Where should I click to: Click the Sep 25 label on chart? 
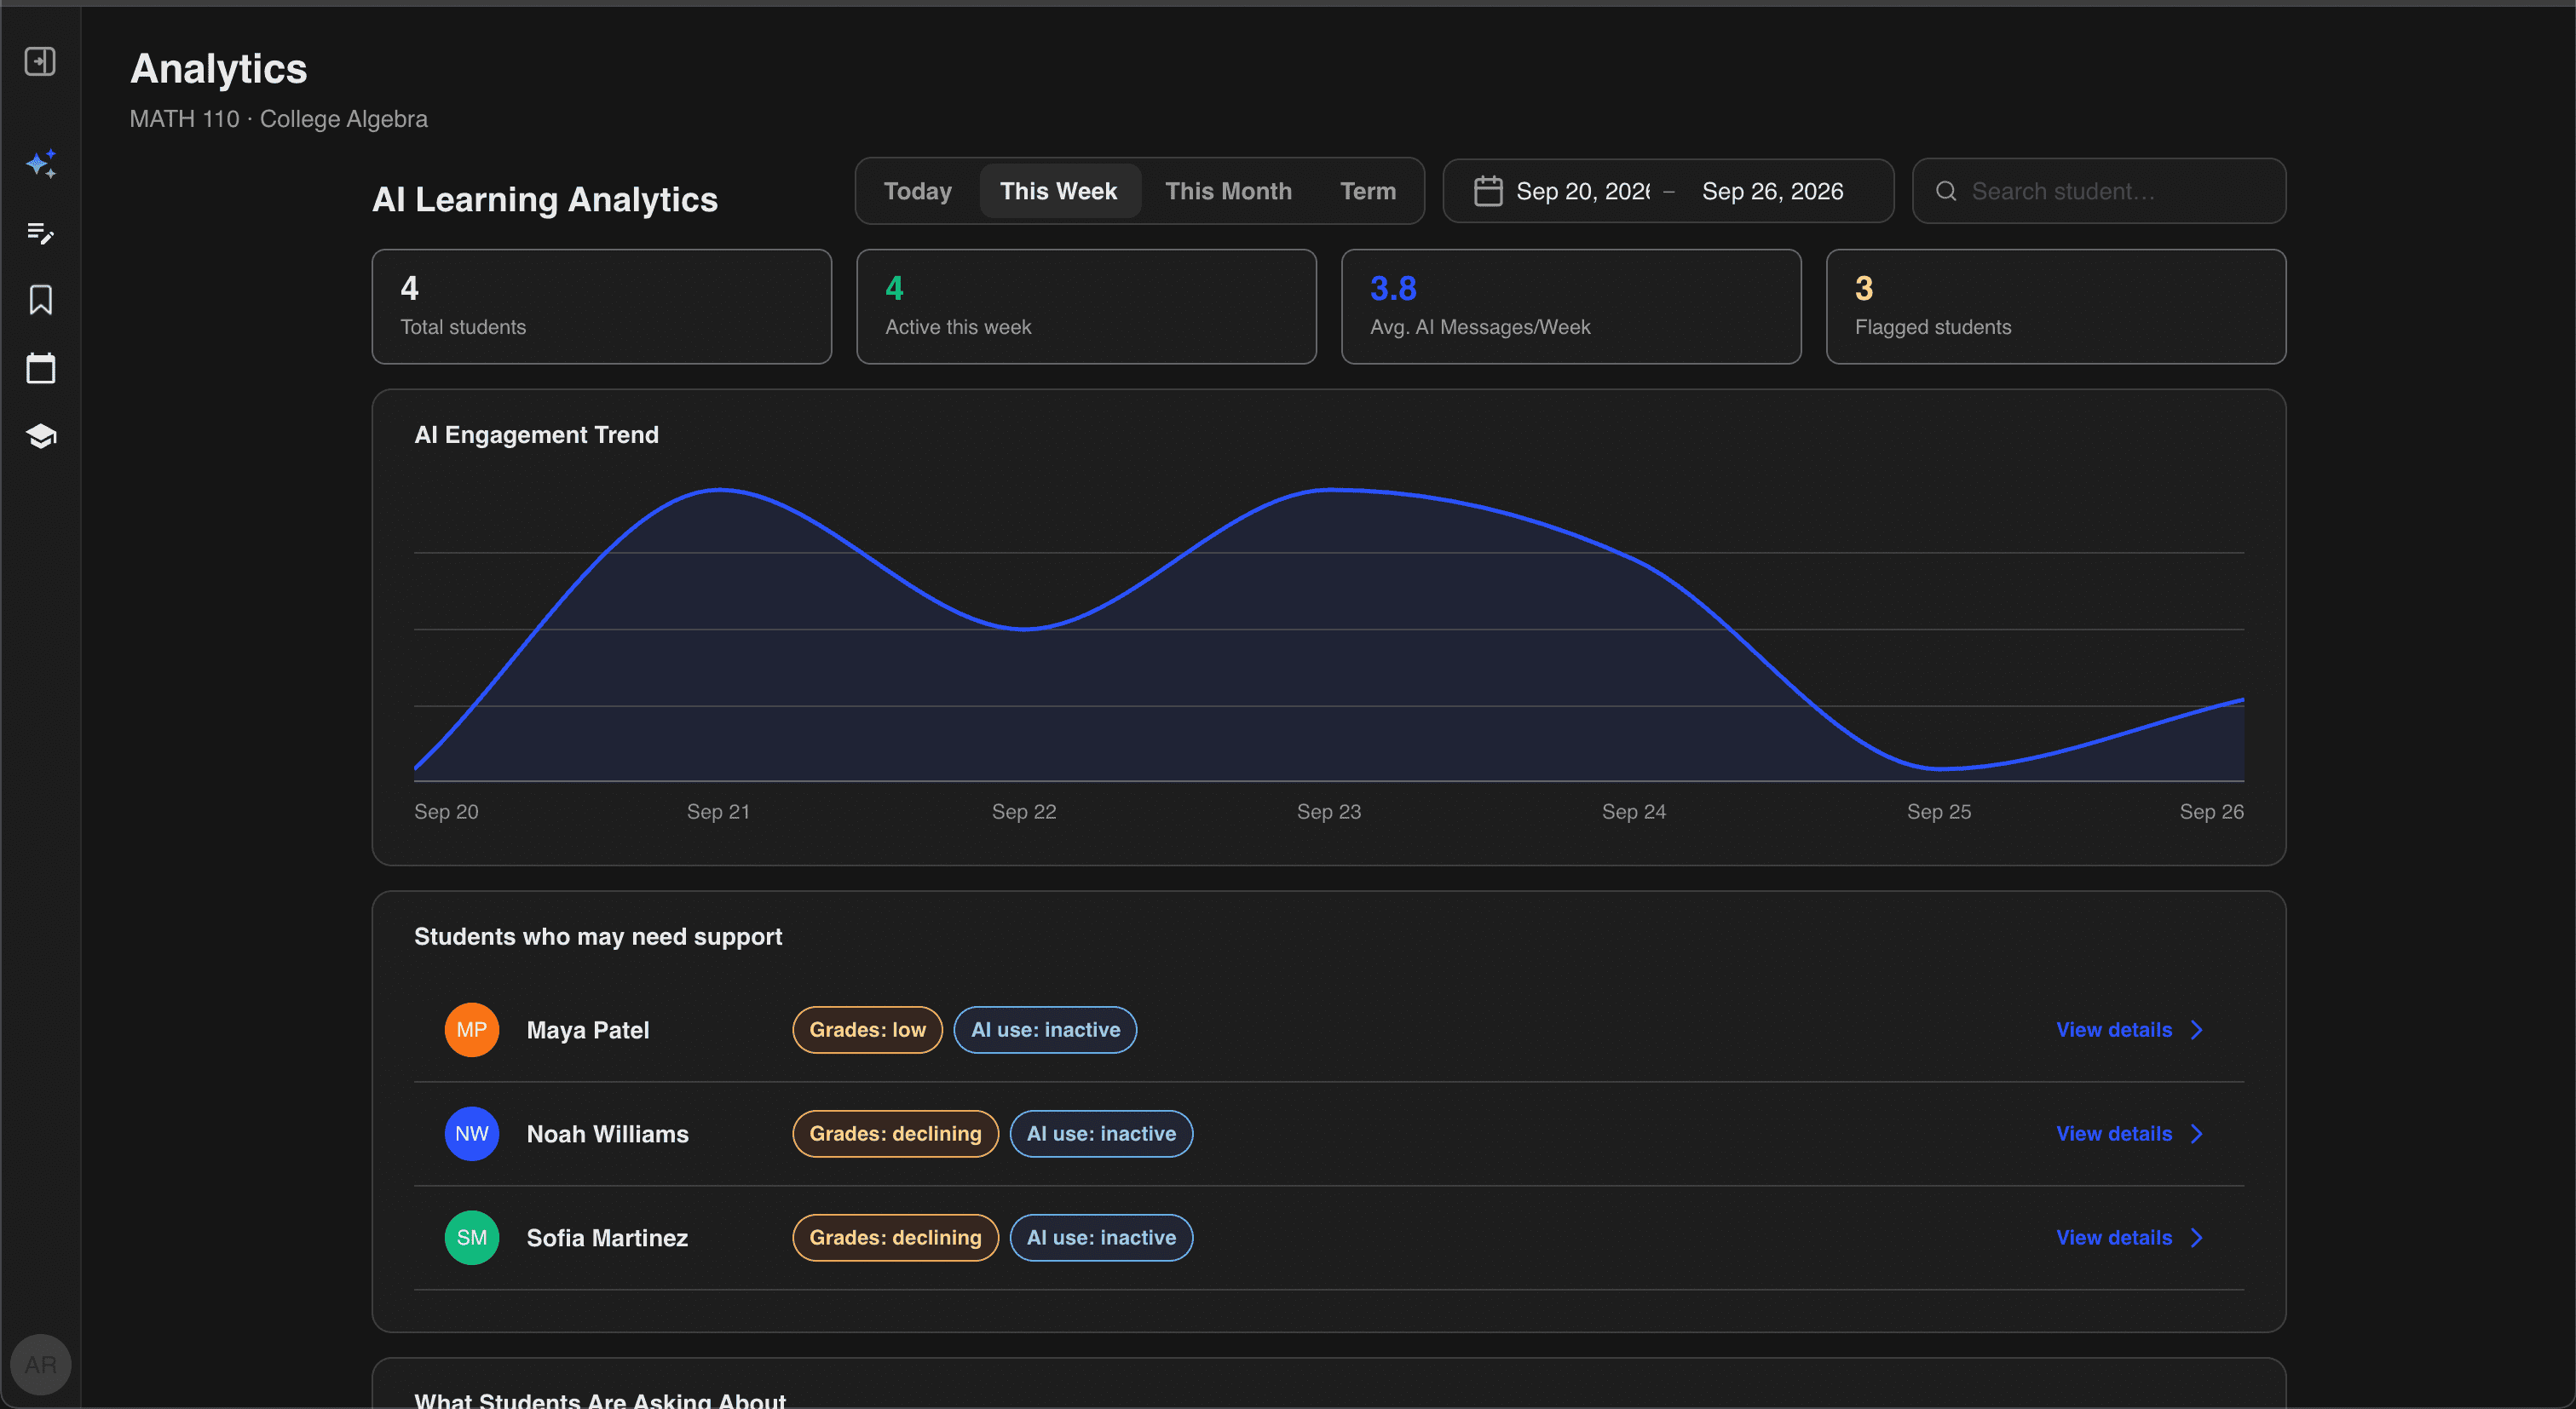(1939, 812)
